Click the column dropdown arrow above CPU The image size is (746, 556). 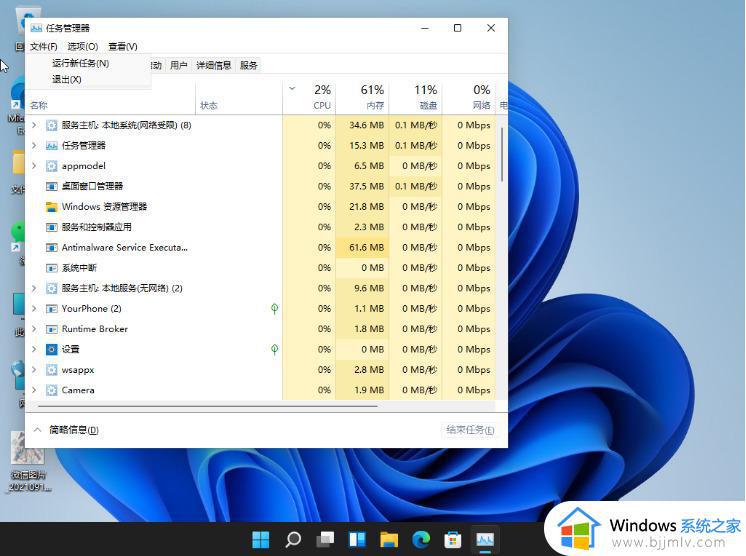pos(292,88)
